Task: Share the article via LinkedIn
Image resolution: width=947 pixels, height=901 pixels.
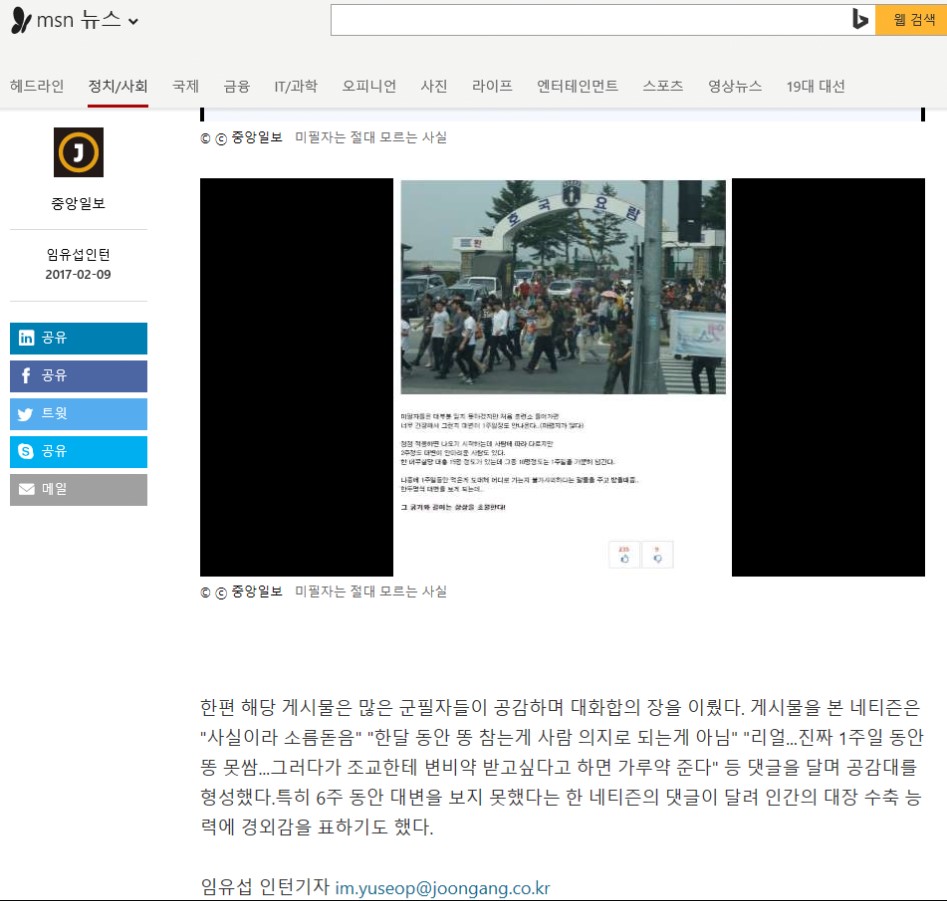Action: click(x=78, y=338)
